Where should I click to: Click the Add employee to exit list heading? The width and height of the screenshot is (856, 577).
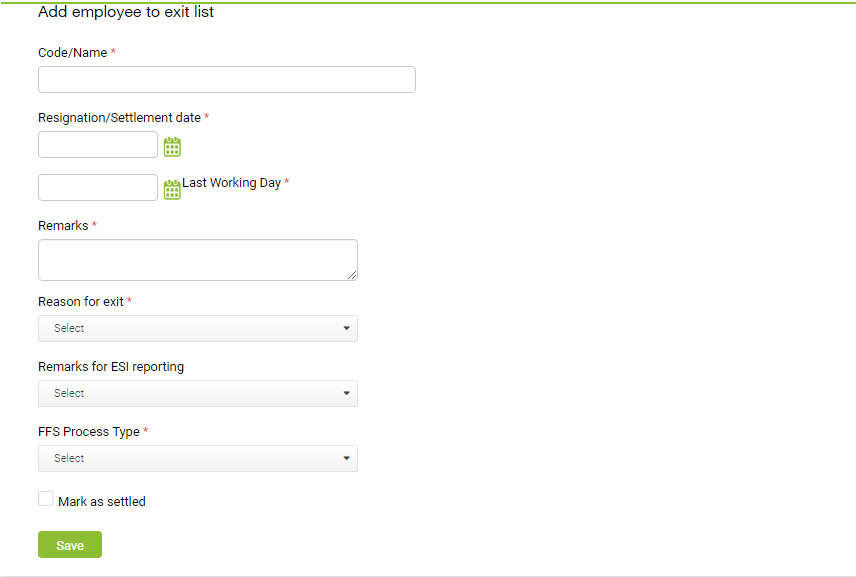126,12
